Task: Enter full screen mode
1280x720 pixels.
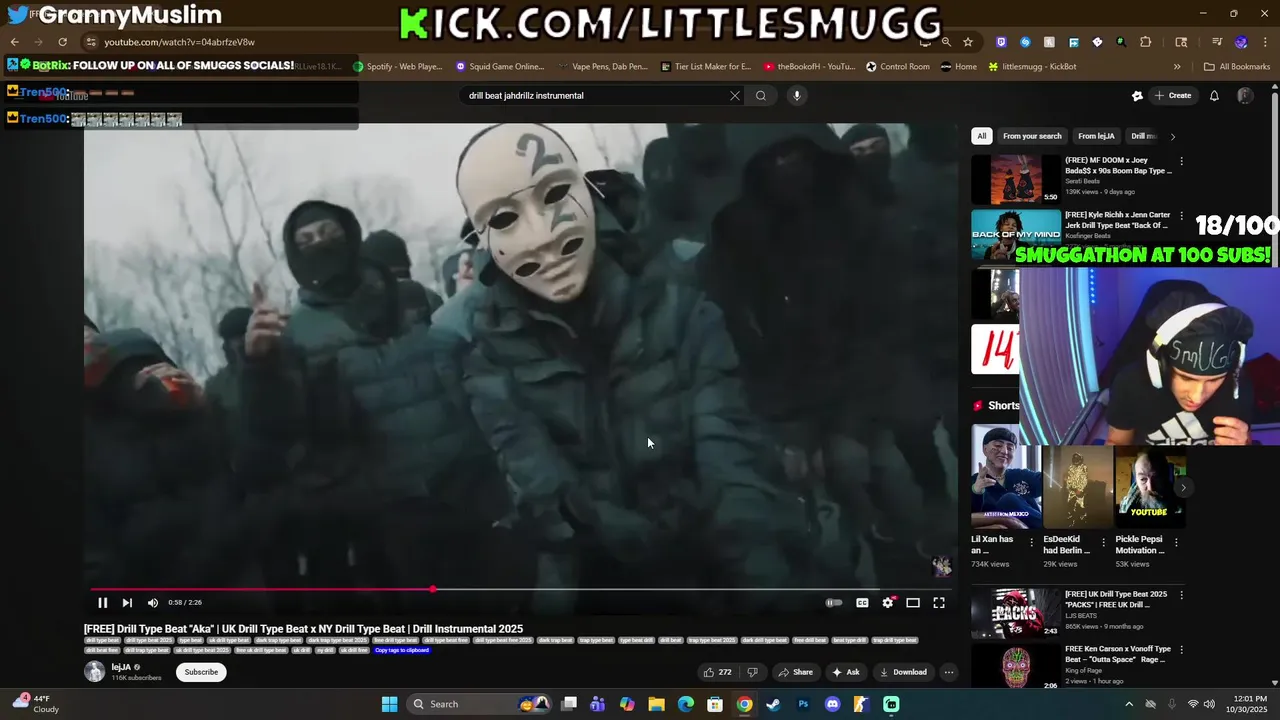Action: click(x=939, y=603)
